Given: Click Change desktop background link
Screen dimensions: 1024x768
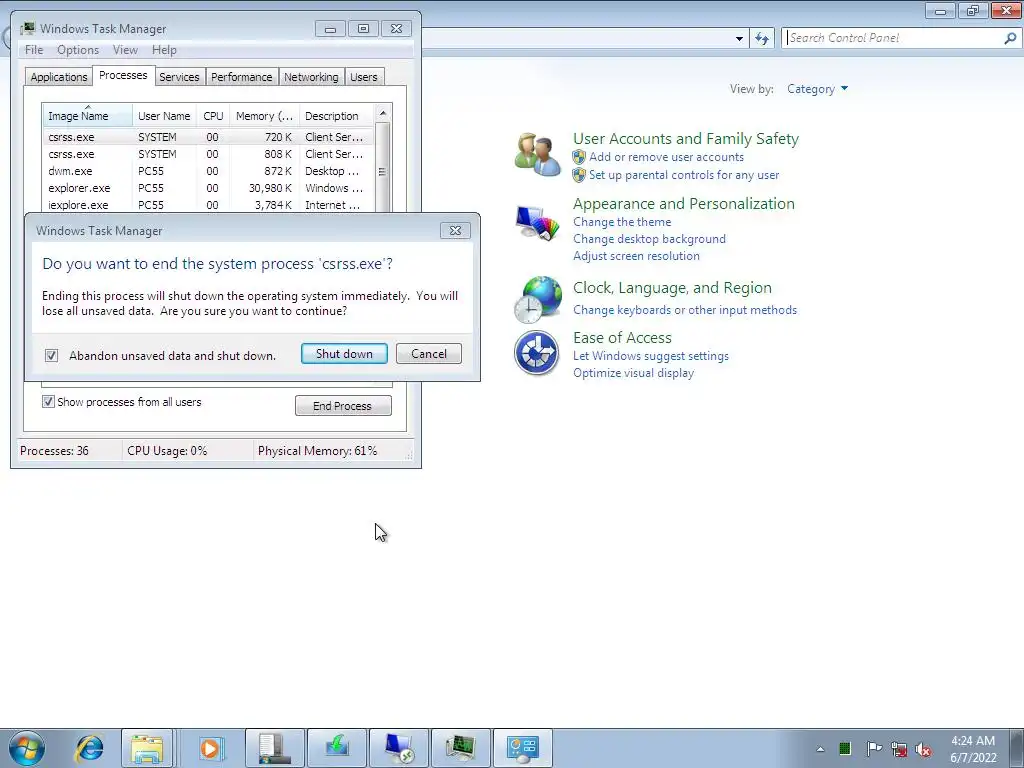Looking at the screenshot, I should pyautogui.click(x=649, y=239).
